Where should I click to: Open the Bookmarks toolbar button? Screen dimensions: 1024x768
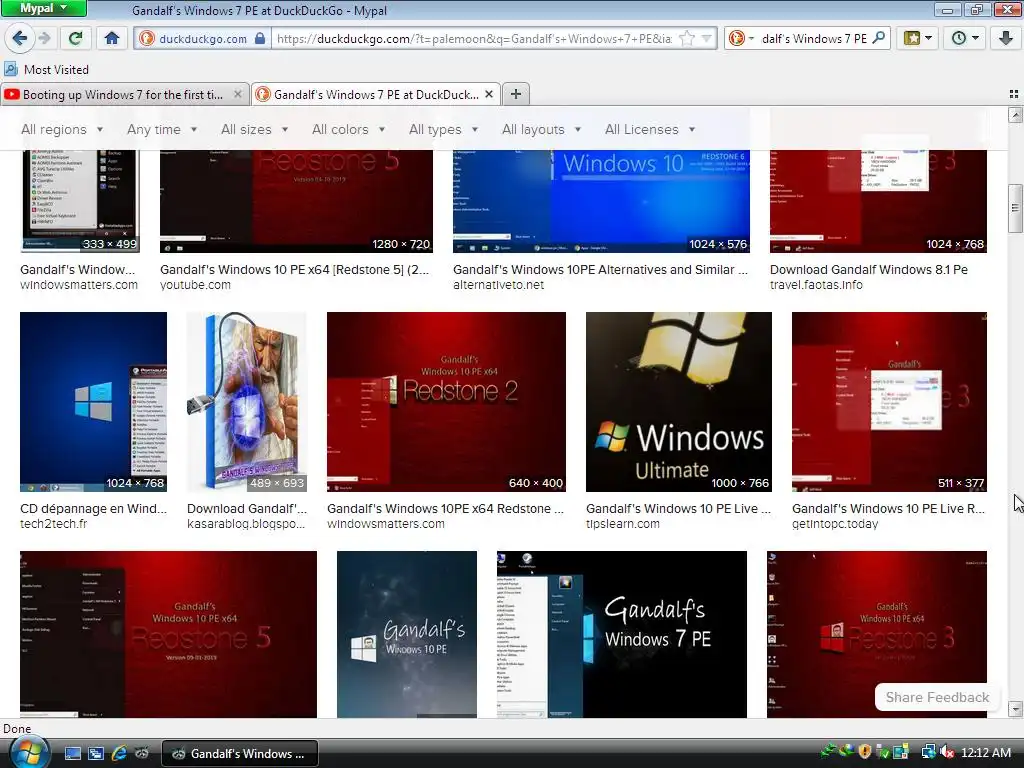pos(918,38)
